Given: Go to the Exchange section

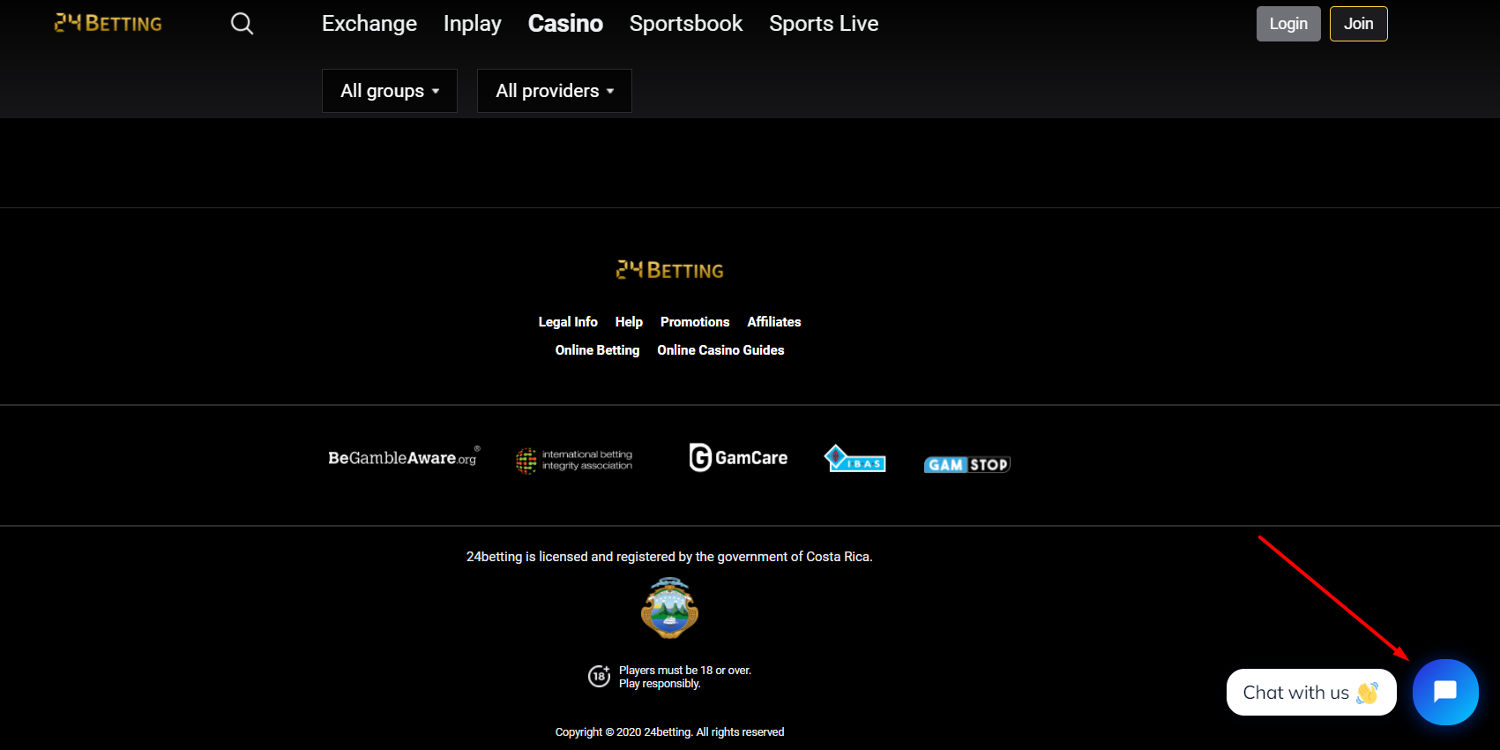Looking at the screenshot, I should [369, 24].
